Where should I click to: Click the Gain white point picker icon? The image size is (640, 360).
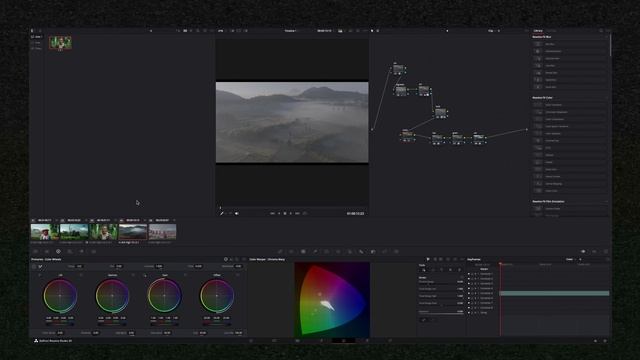145,276
